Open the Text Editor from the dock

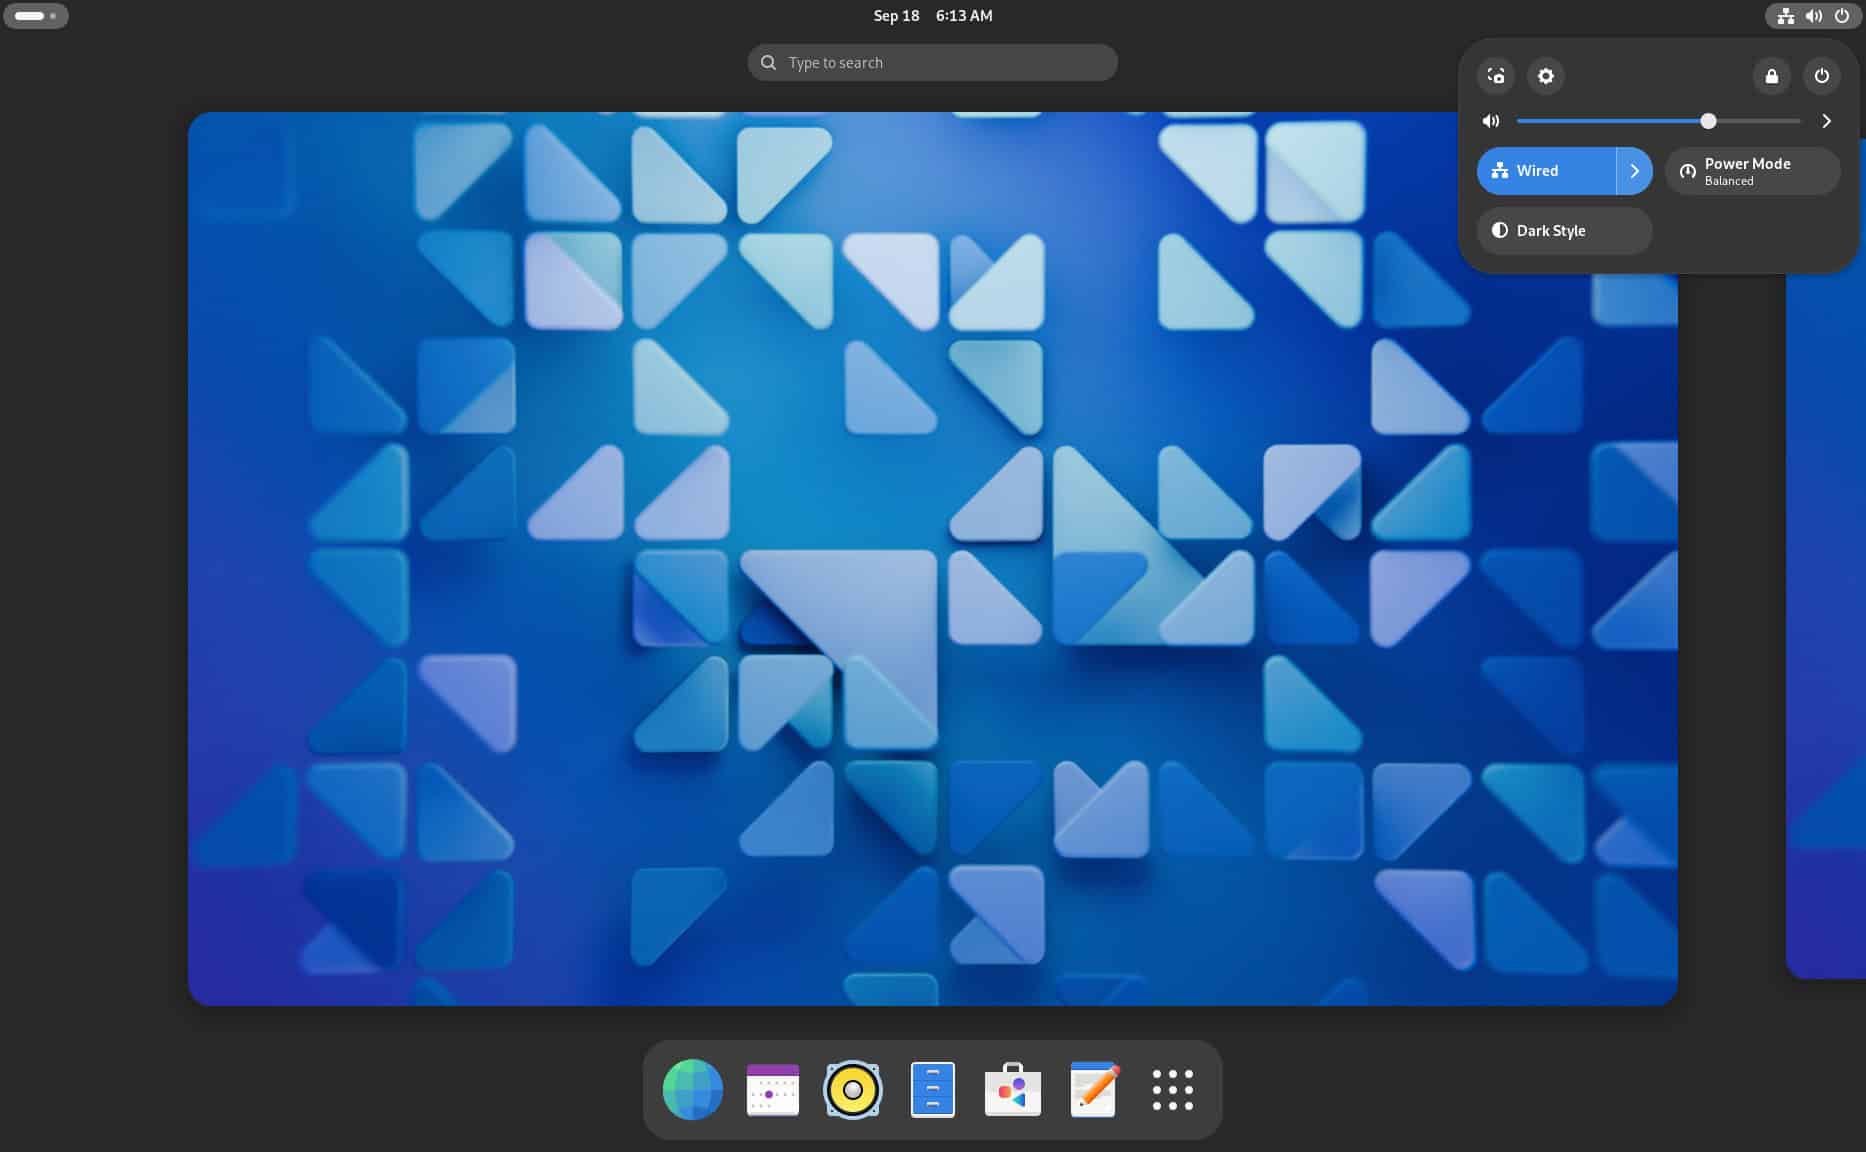click(x=1092, y=1089)
